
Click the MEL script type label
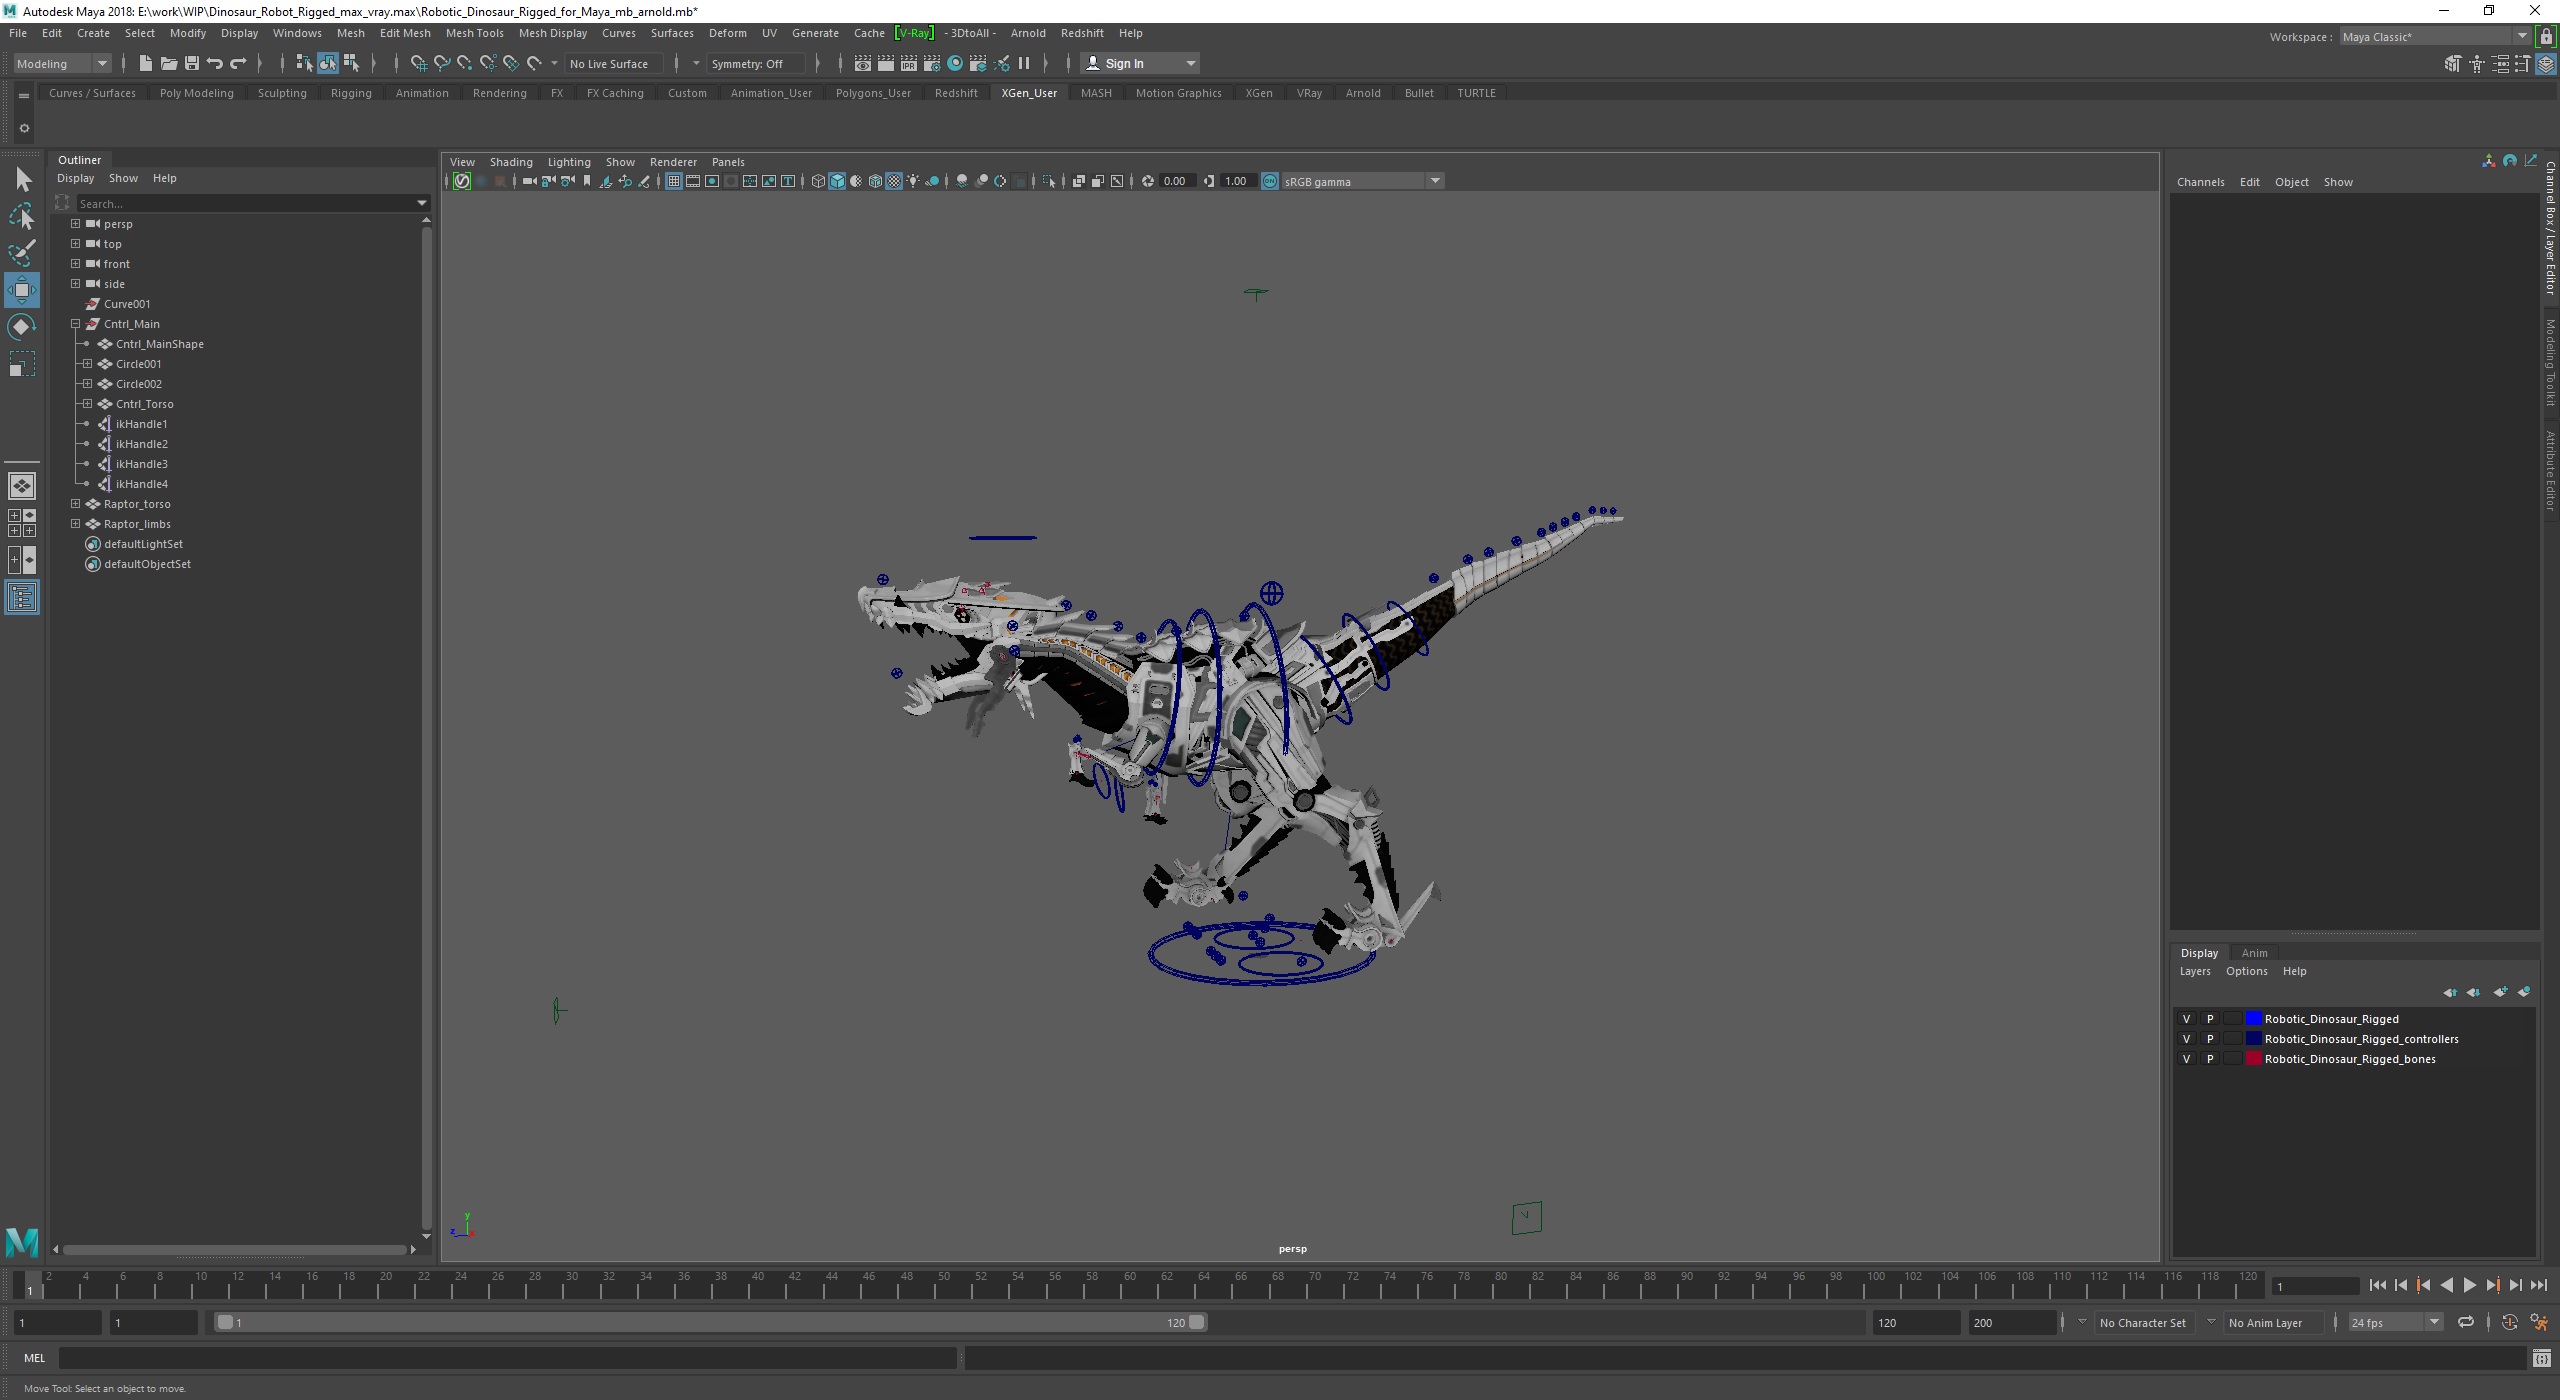34,1358
